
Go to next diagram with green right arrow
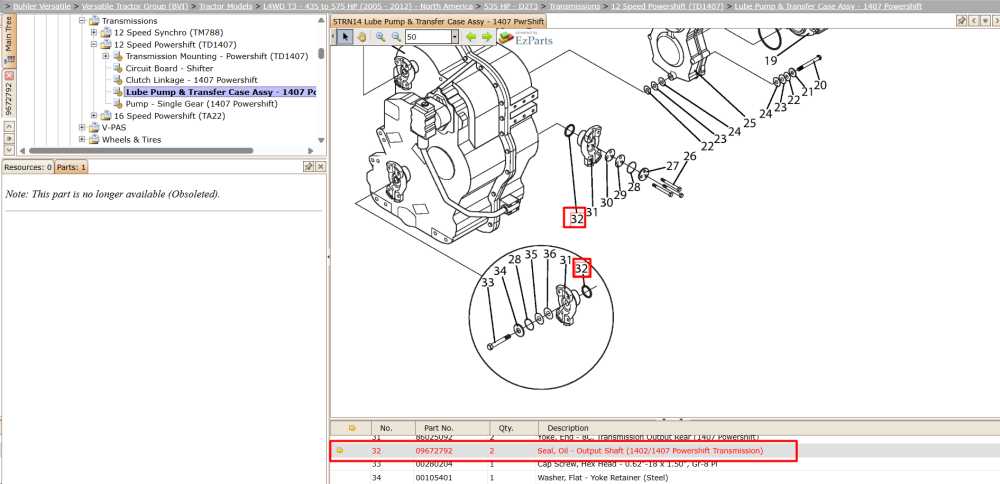487,36
